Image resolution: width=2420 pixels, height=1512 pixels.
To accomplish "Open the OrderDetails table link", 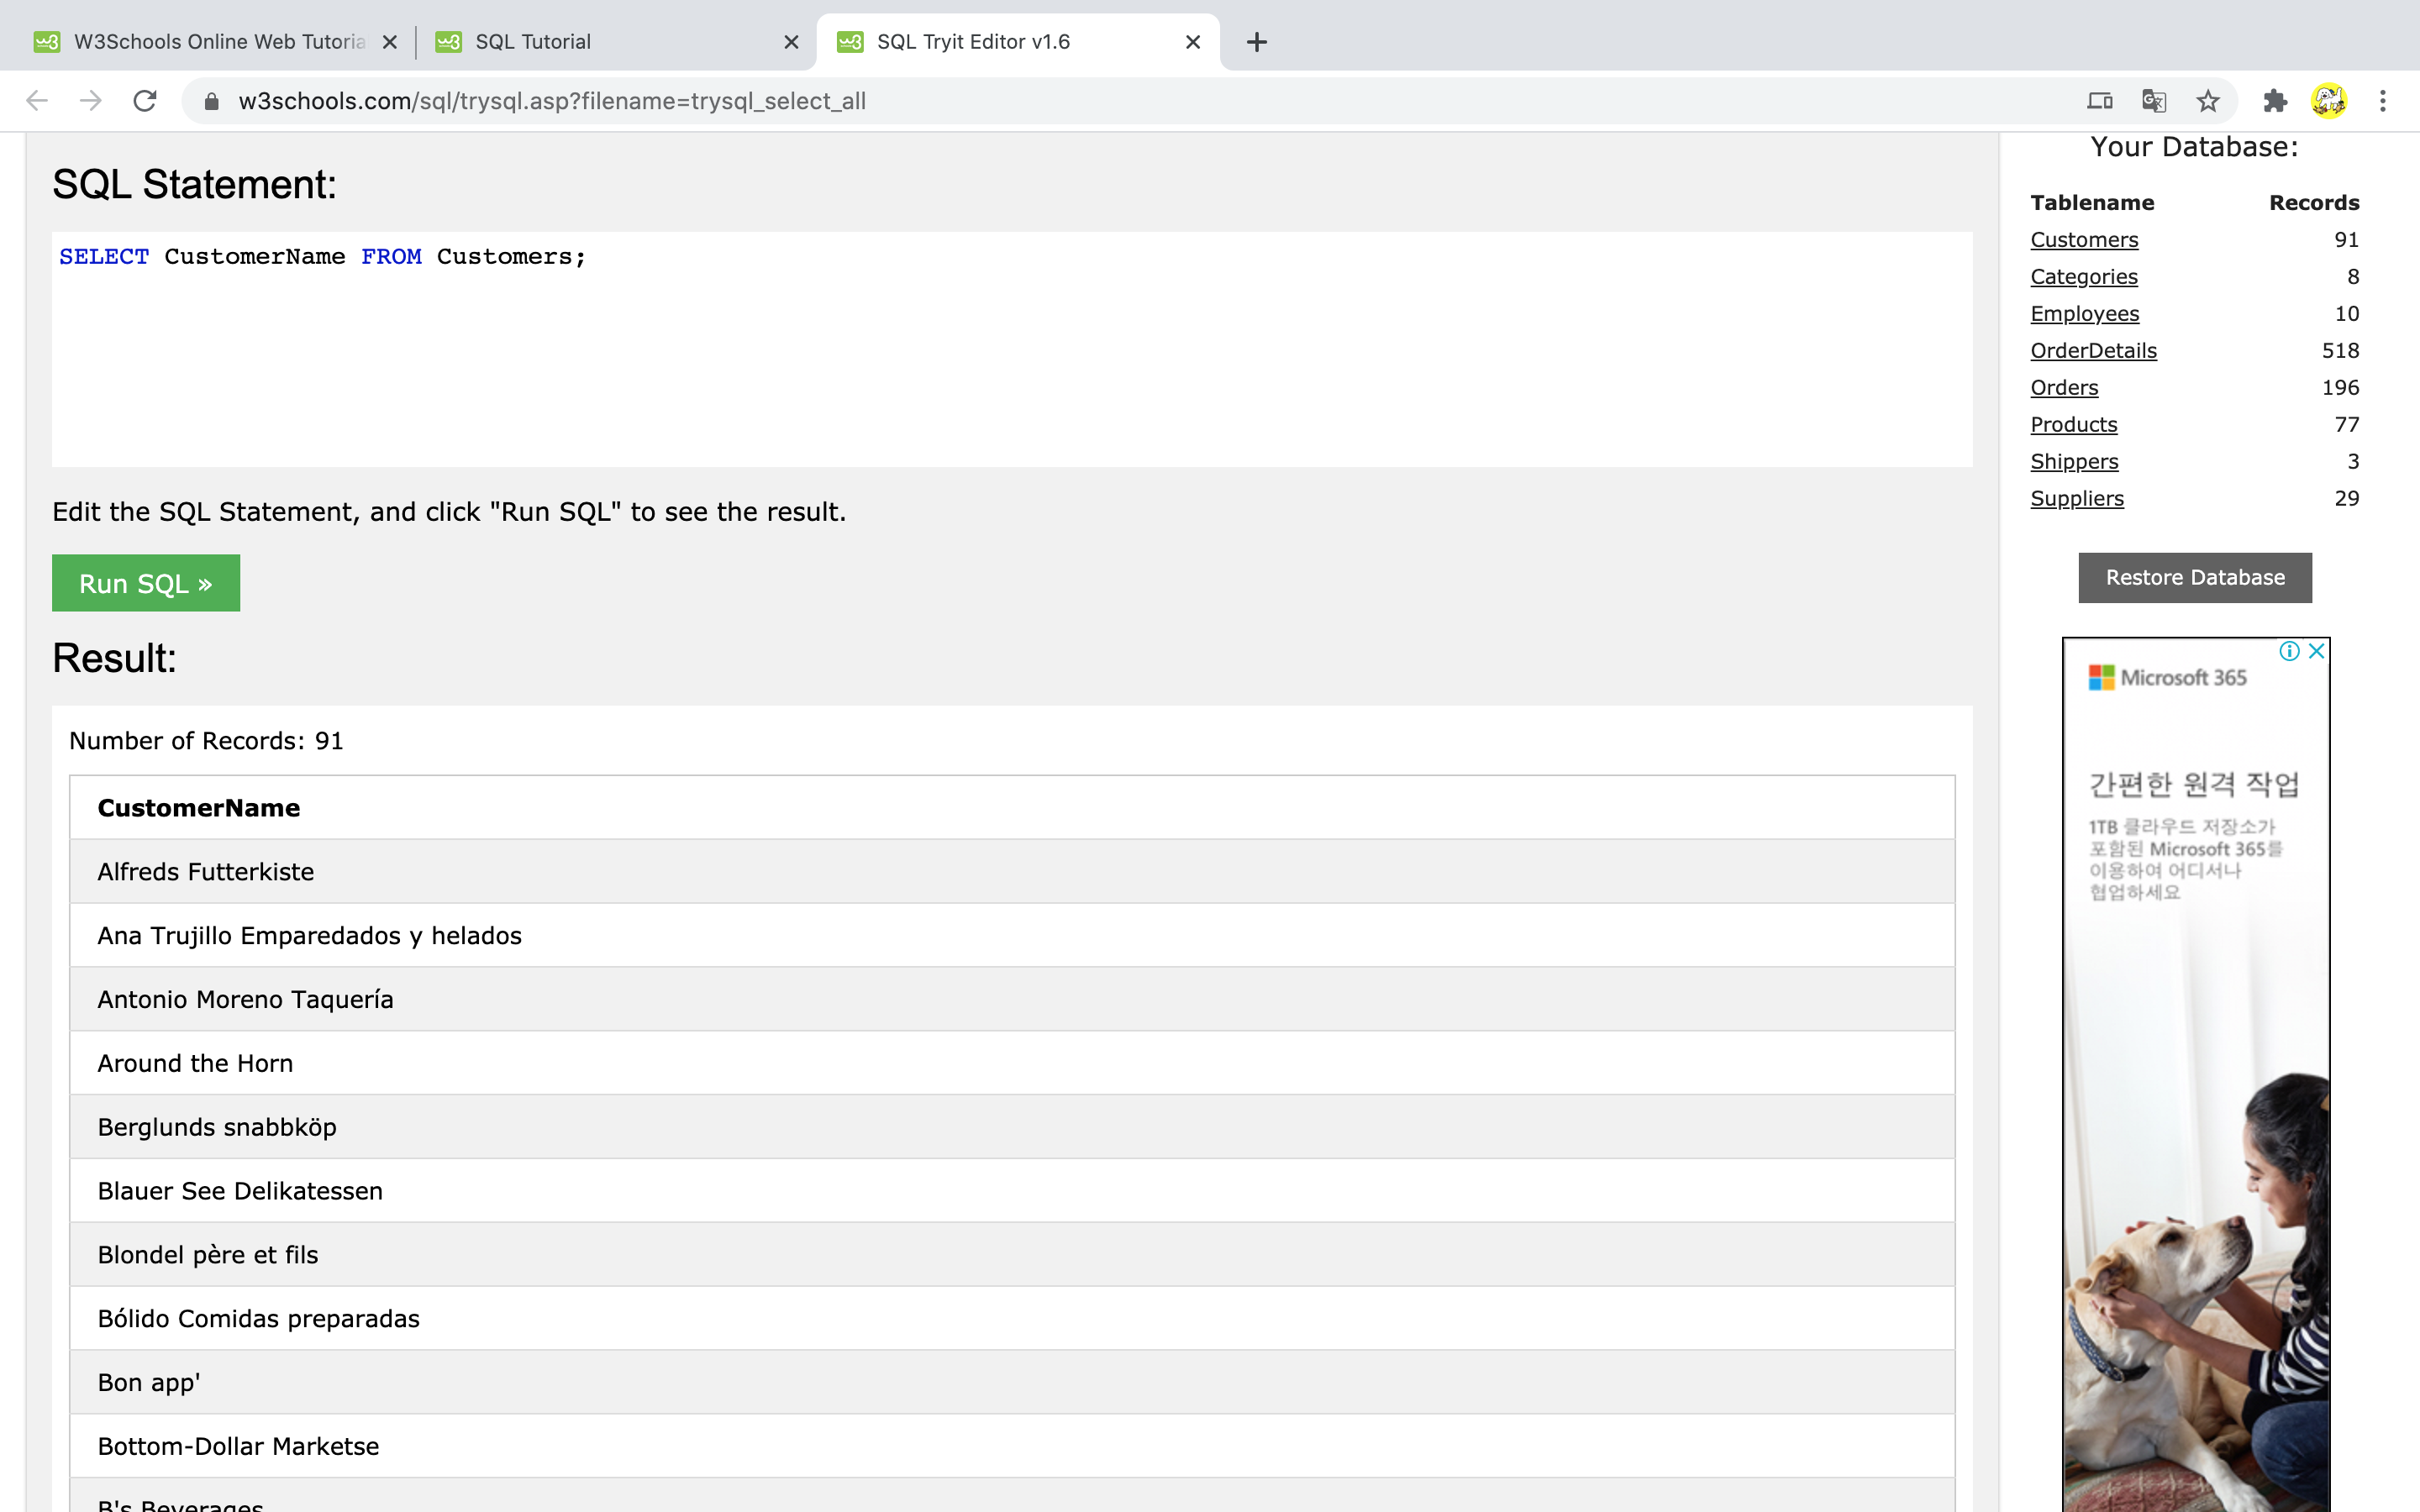I will tap(2093, 351).
